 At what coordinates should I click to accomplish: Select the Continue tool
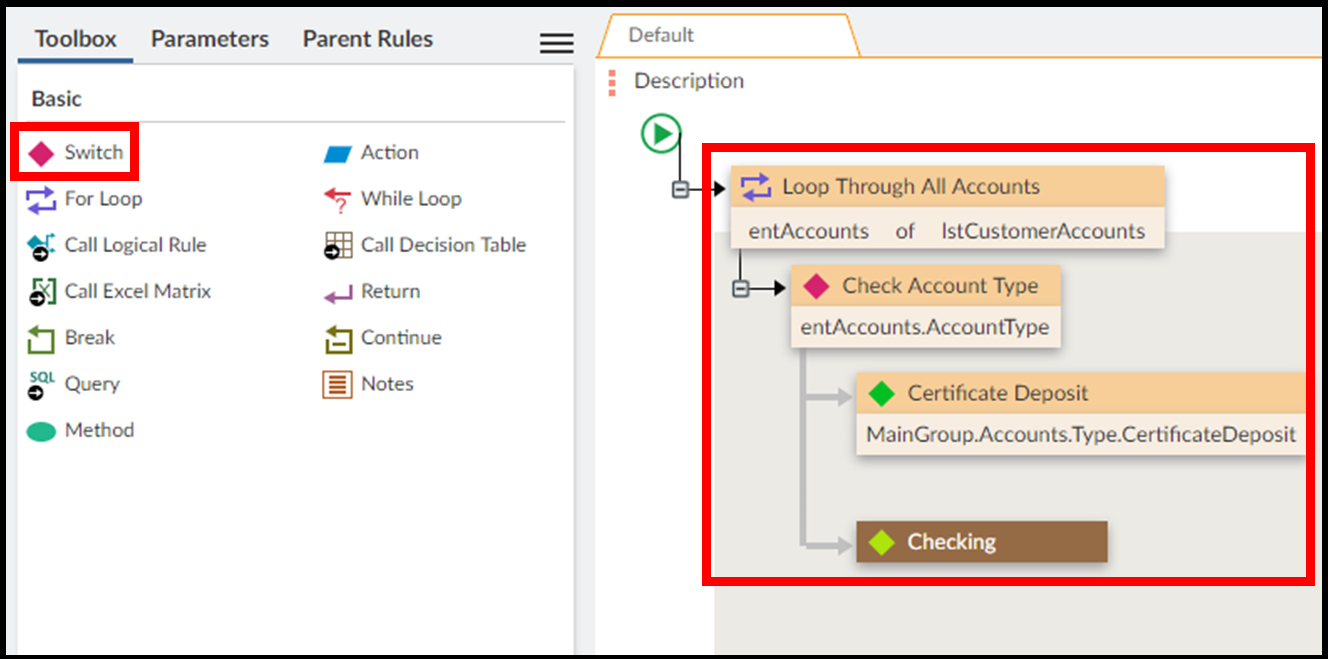(x=382, y=338)
